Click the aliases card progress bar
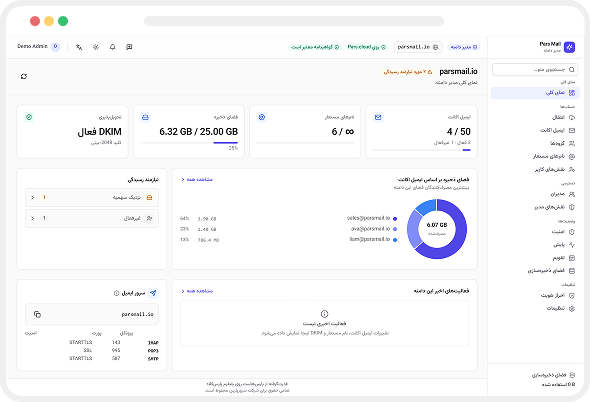 pyautogui.click(x=305, y=143)
